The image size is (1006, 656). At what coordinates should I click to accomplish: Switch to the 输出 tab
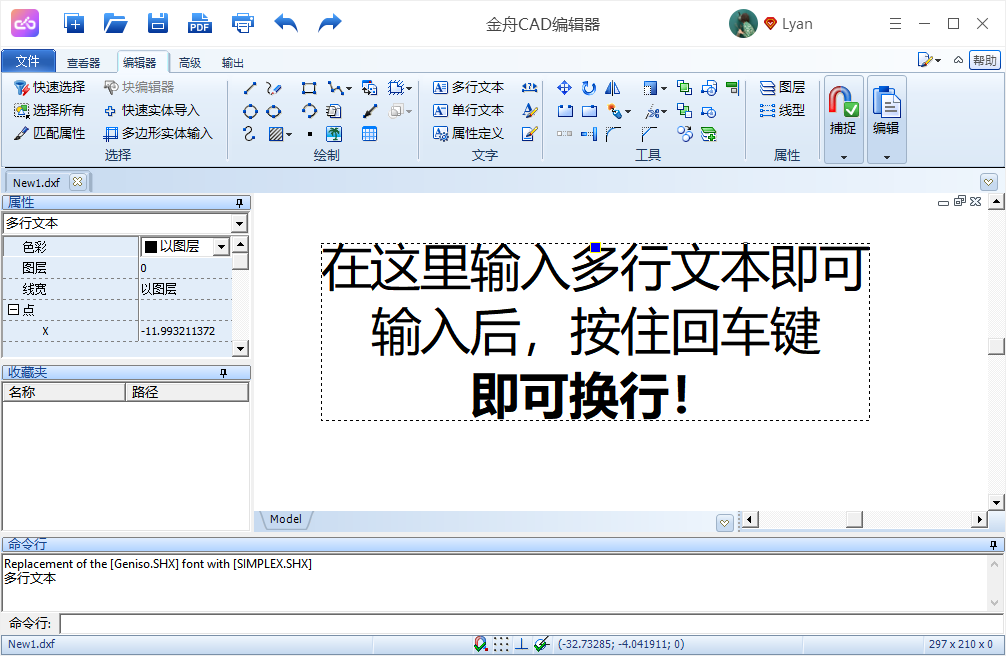tap(232, 63)
